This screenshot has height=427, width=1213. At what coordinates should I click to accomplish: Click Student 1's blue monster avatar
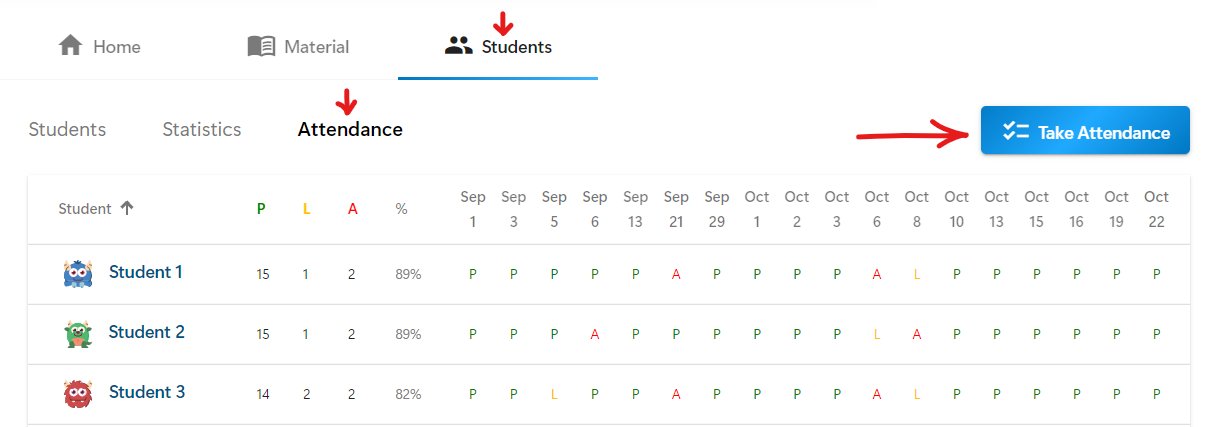click(78, 273)
